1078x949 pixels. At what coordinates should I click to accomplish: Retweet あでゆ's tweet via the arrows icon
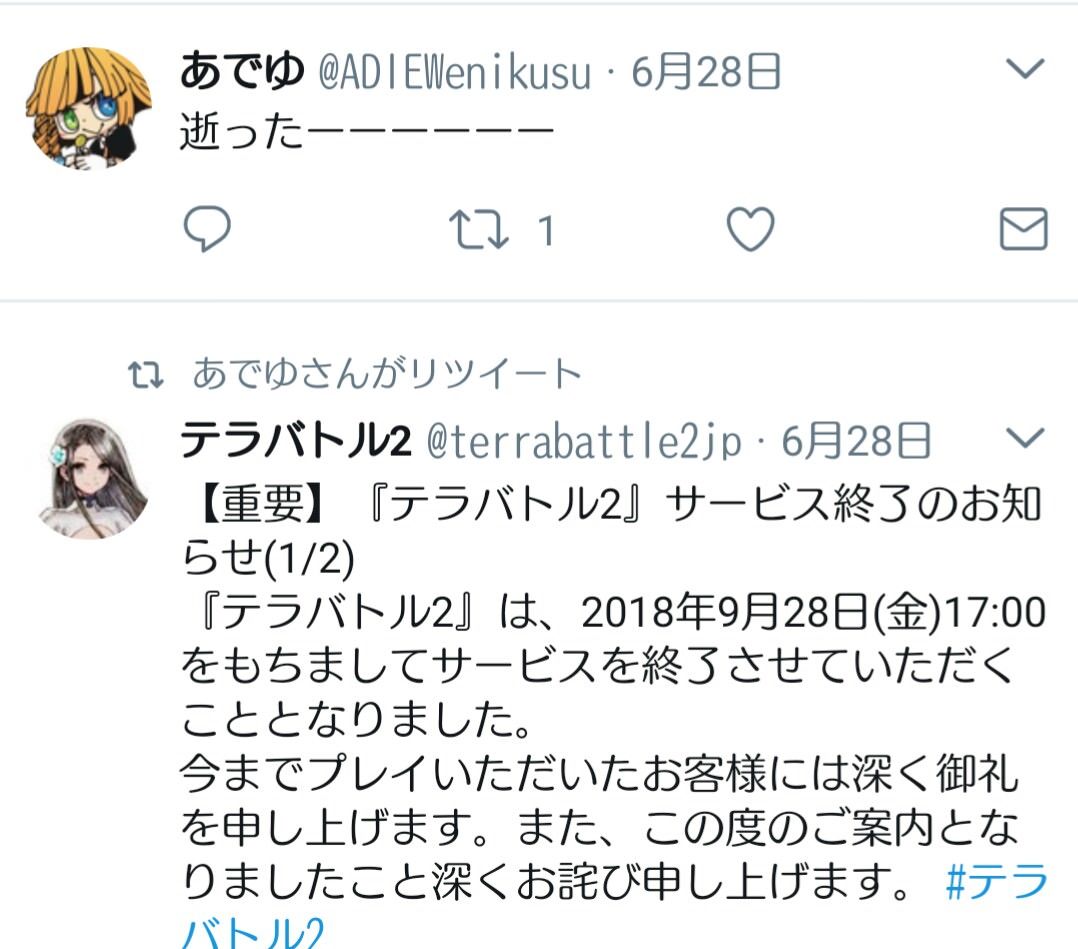tap(478, 230)
